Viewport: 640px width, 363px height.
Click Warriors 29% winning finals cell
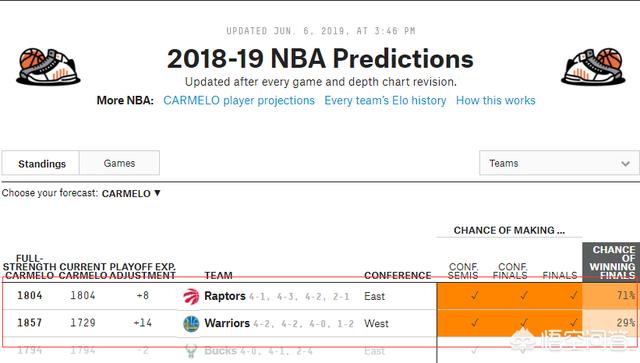(611, 323)
